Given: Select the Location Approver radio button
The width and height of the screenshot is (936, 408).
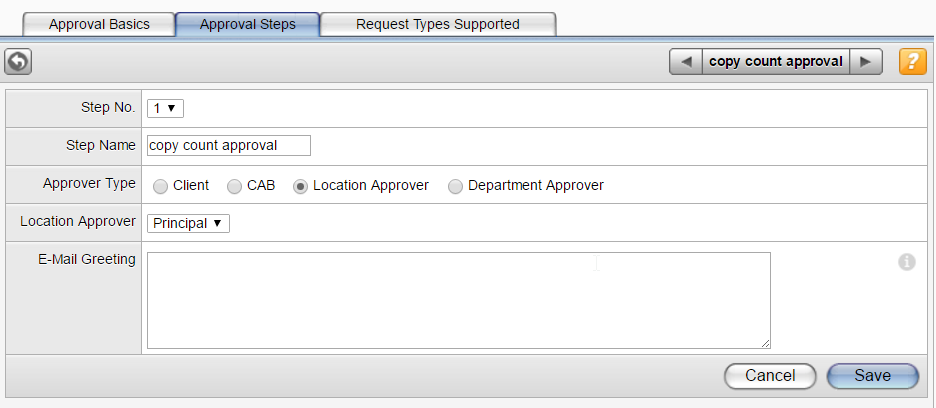Looking at the screenshot, I should (300, 187).
